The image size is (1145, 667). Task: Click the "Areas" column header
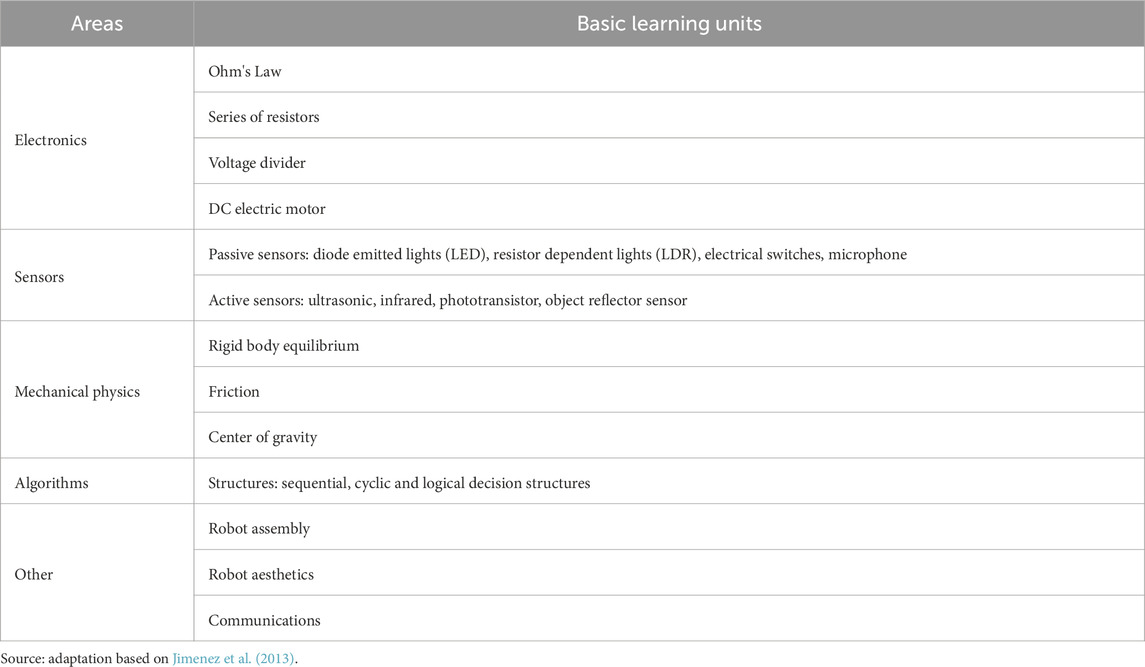97,24
